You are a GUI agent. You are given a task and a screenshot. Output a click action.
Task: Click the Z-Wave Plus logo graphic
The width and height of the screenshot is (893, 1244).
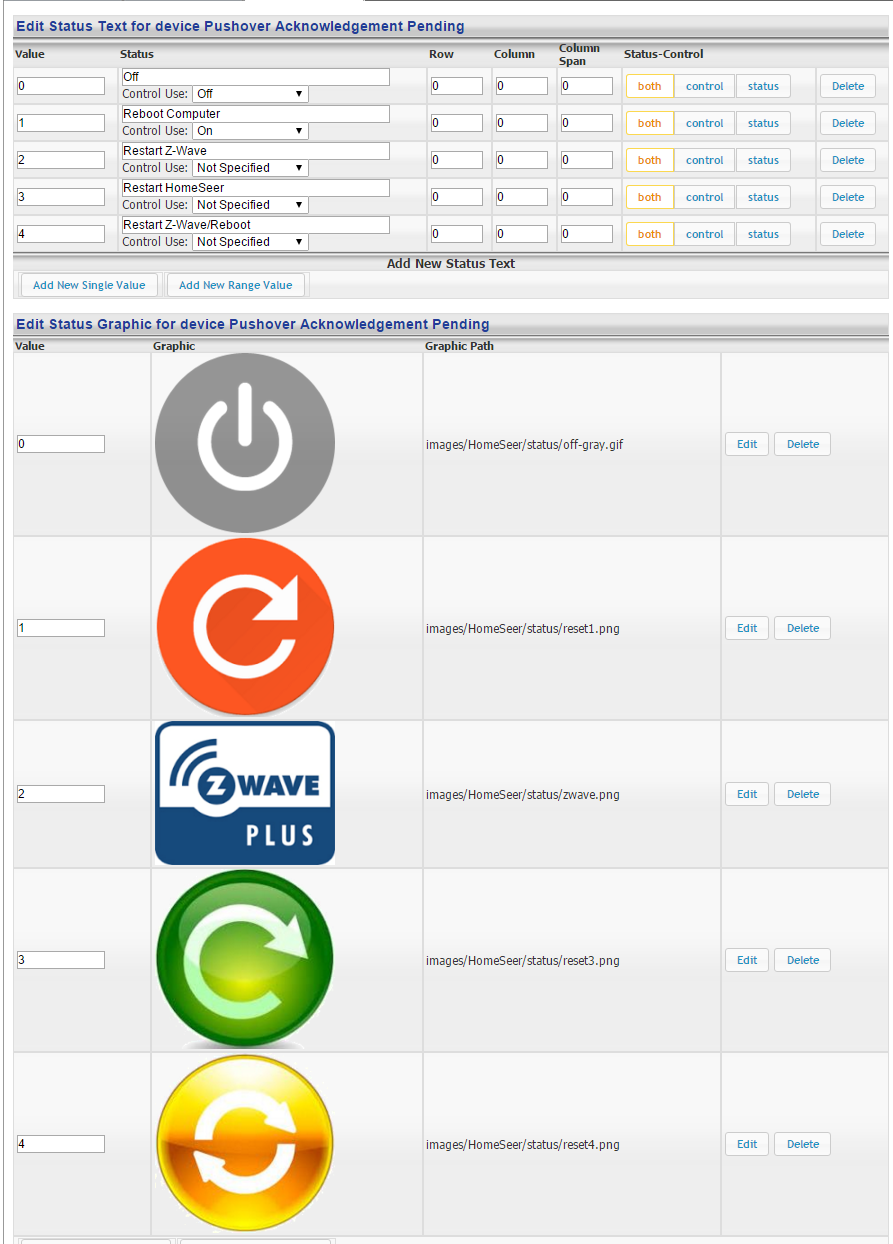pyautogui.click(x=245, y=793)
